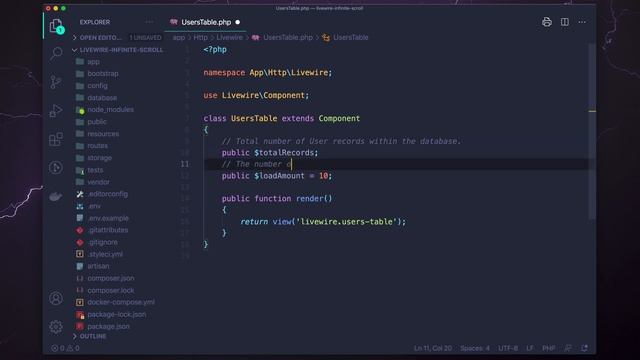Open the artisan file
The height and width of the screenshot is (360, 640).
tap(98, 266)
